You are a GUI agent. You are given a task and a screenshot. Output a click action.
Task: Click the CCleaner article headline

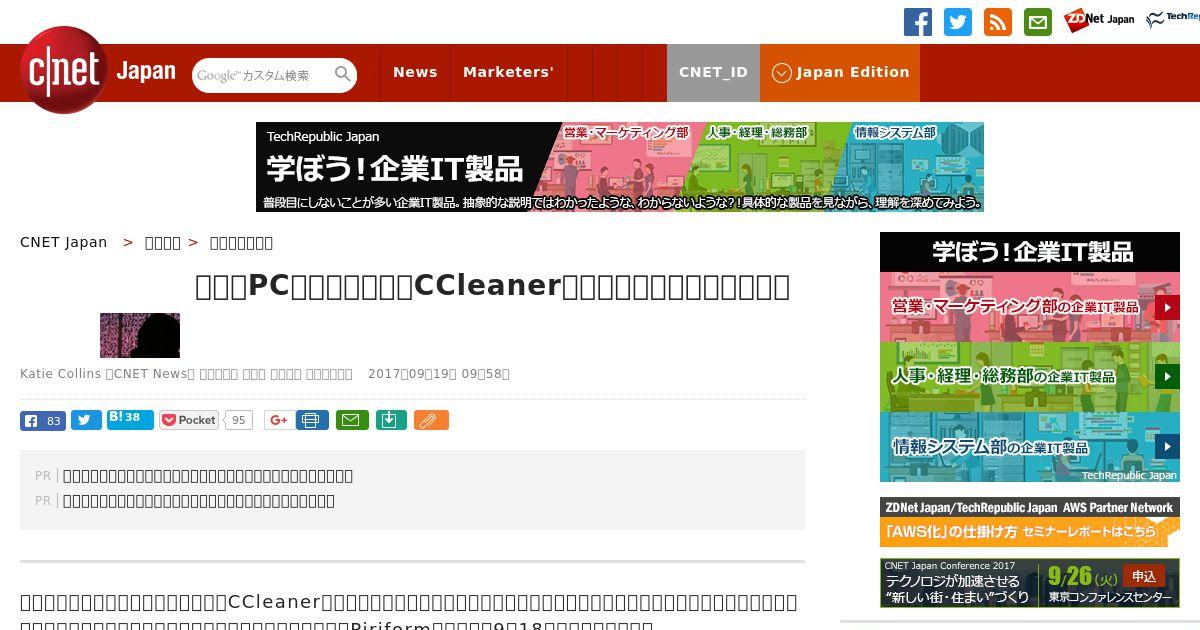point(492,286)
